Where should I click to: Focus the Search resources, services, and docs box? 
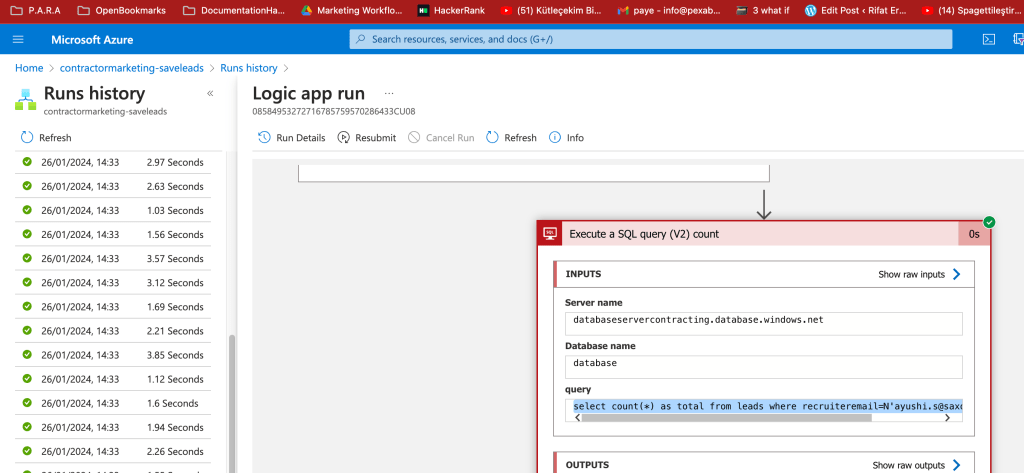[x=650, y=39]
